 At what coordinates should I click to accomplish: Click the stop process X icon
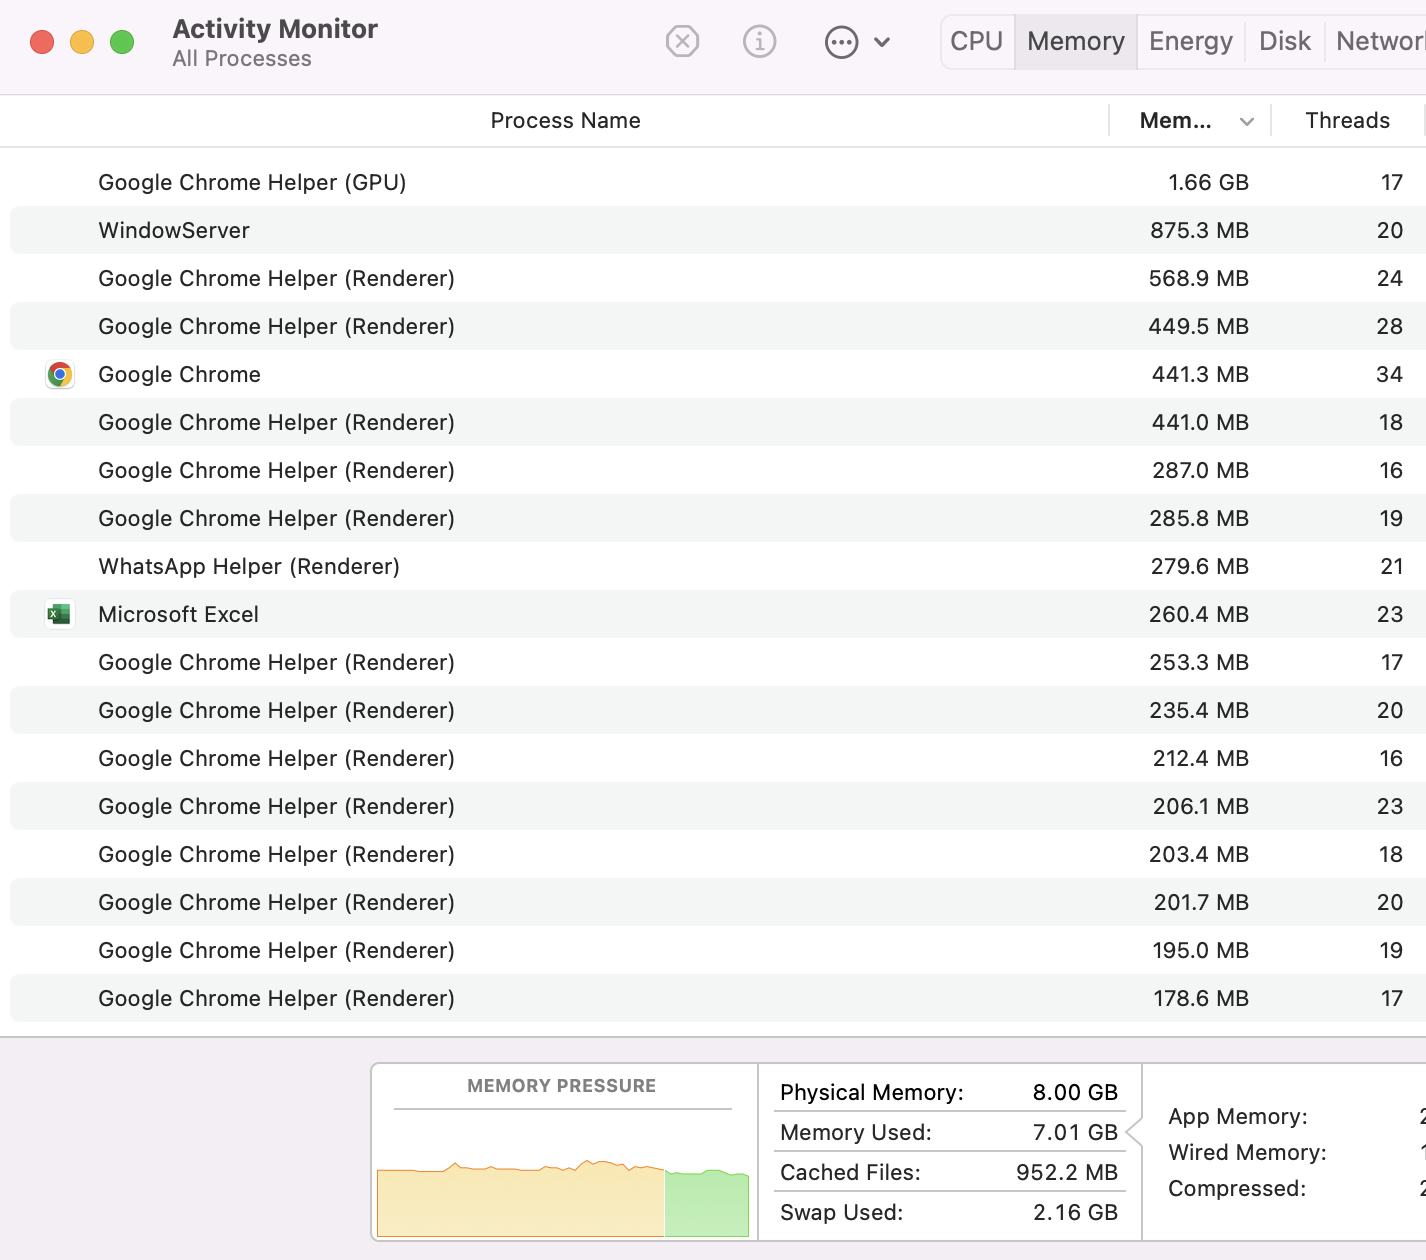tap(682, 42)
